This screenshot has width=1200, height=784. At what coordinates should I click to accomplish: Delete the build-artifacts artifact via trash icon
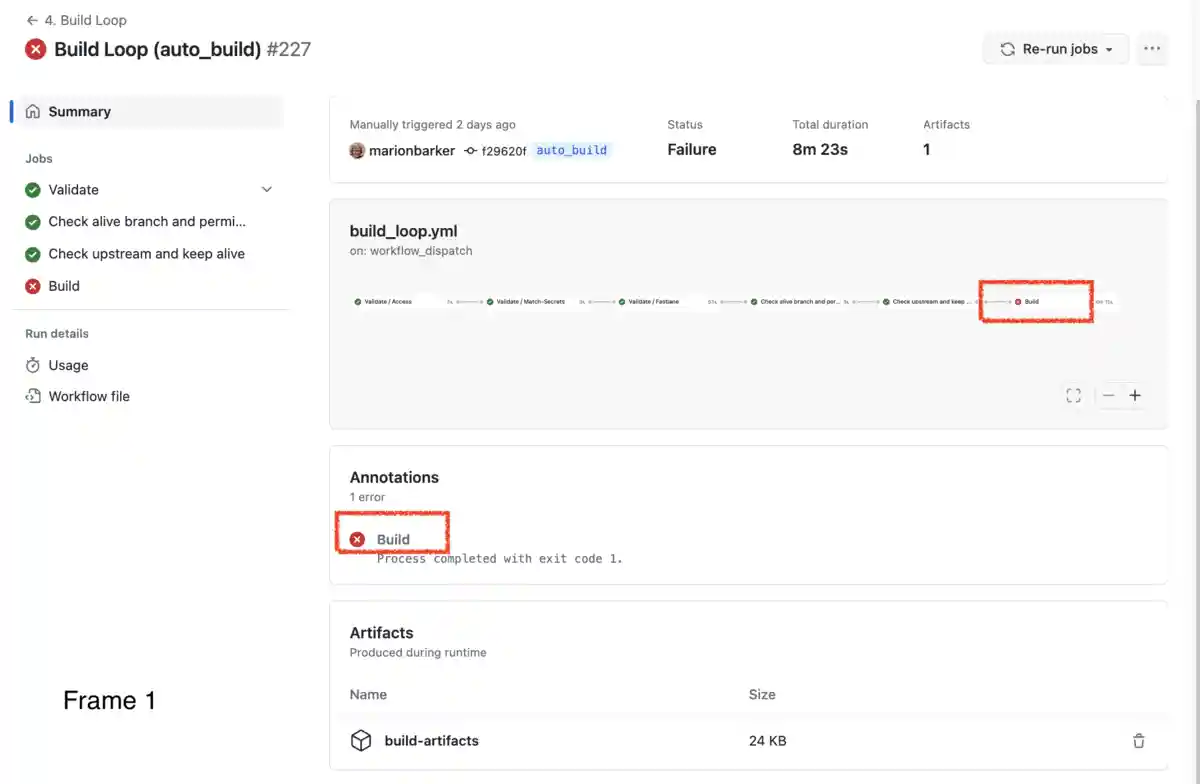(1138, 741)
